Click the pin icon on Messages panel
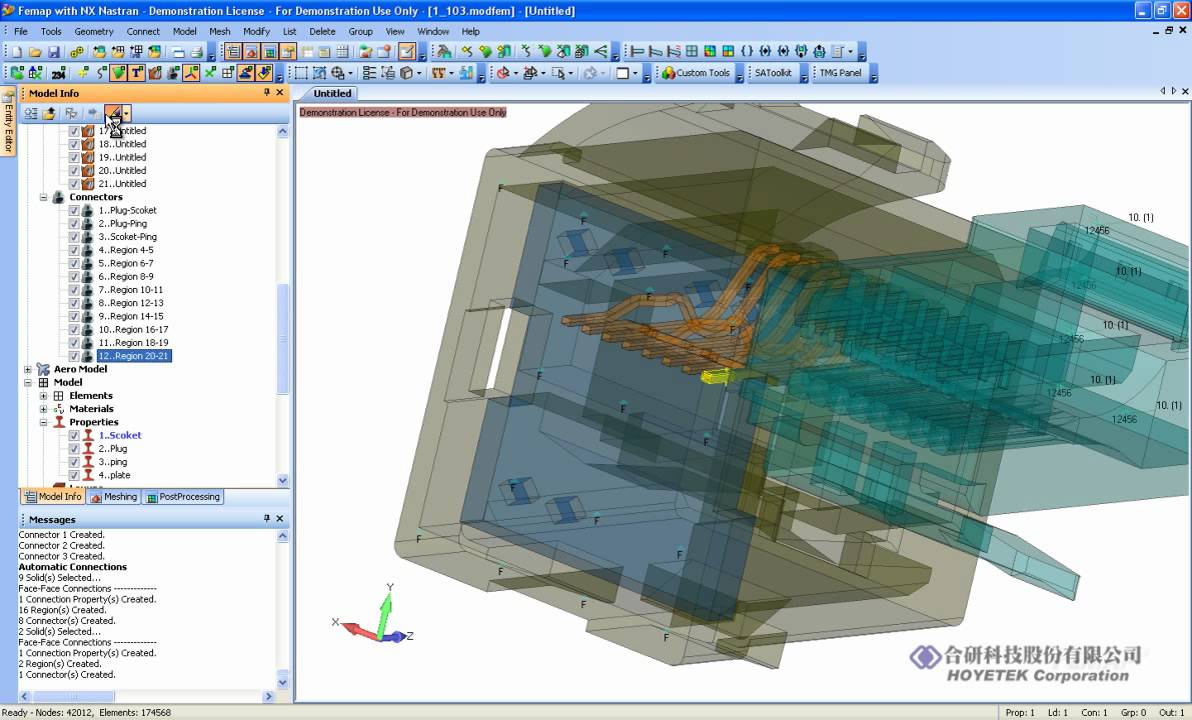1192x720 pixels. (x=267, y=519)
